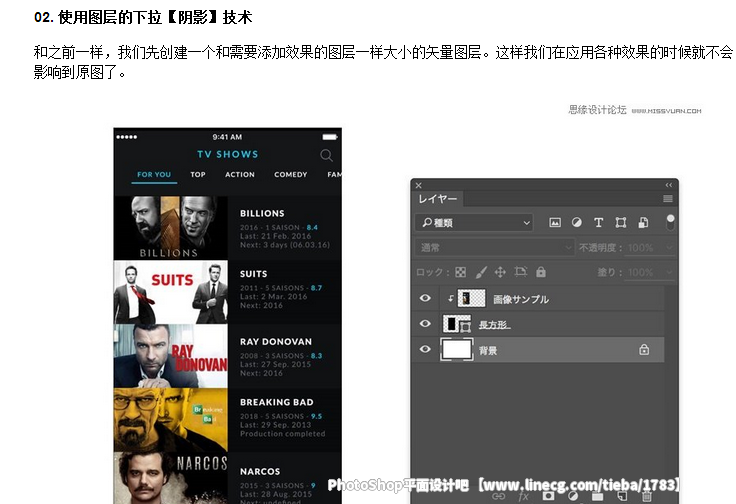Open the 塗り fill dropdown arrow
Image resolution: width=736 pixels, height=504 pixels.
pyautogui.click(x=669, y=272)
